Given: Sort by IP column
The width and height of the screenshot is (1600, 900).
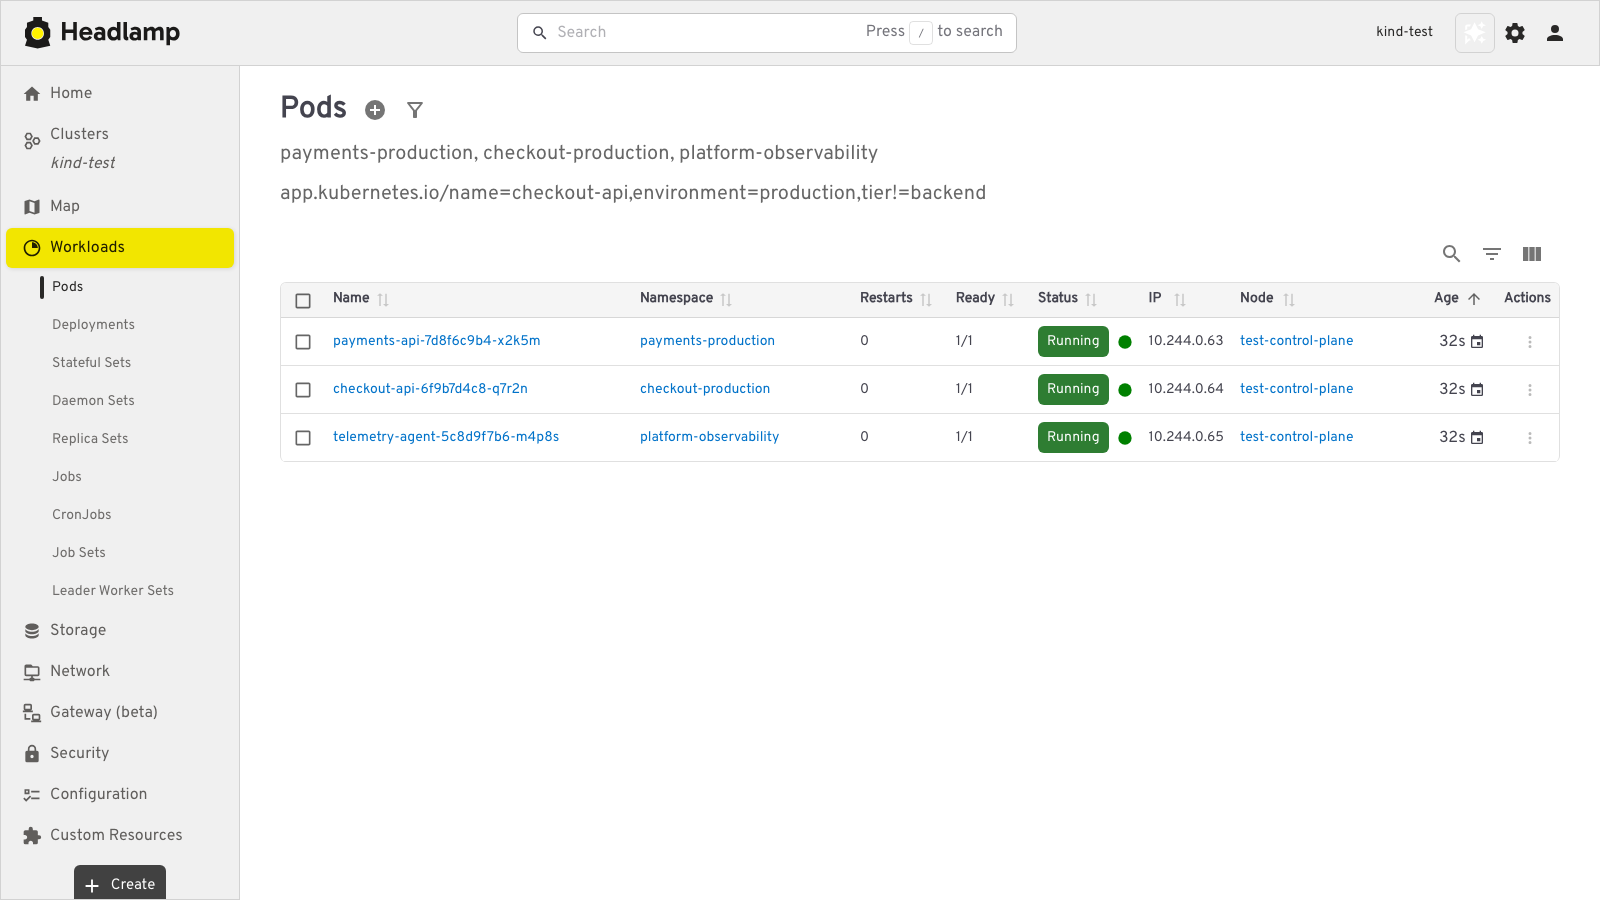Looking at the screenshot, I should tap(1180, 299).
